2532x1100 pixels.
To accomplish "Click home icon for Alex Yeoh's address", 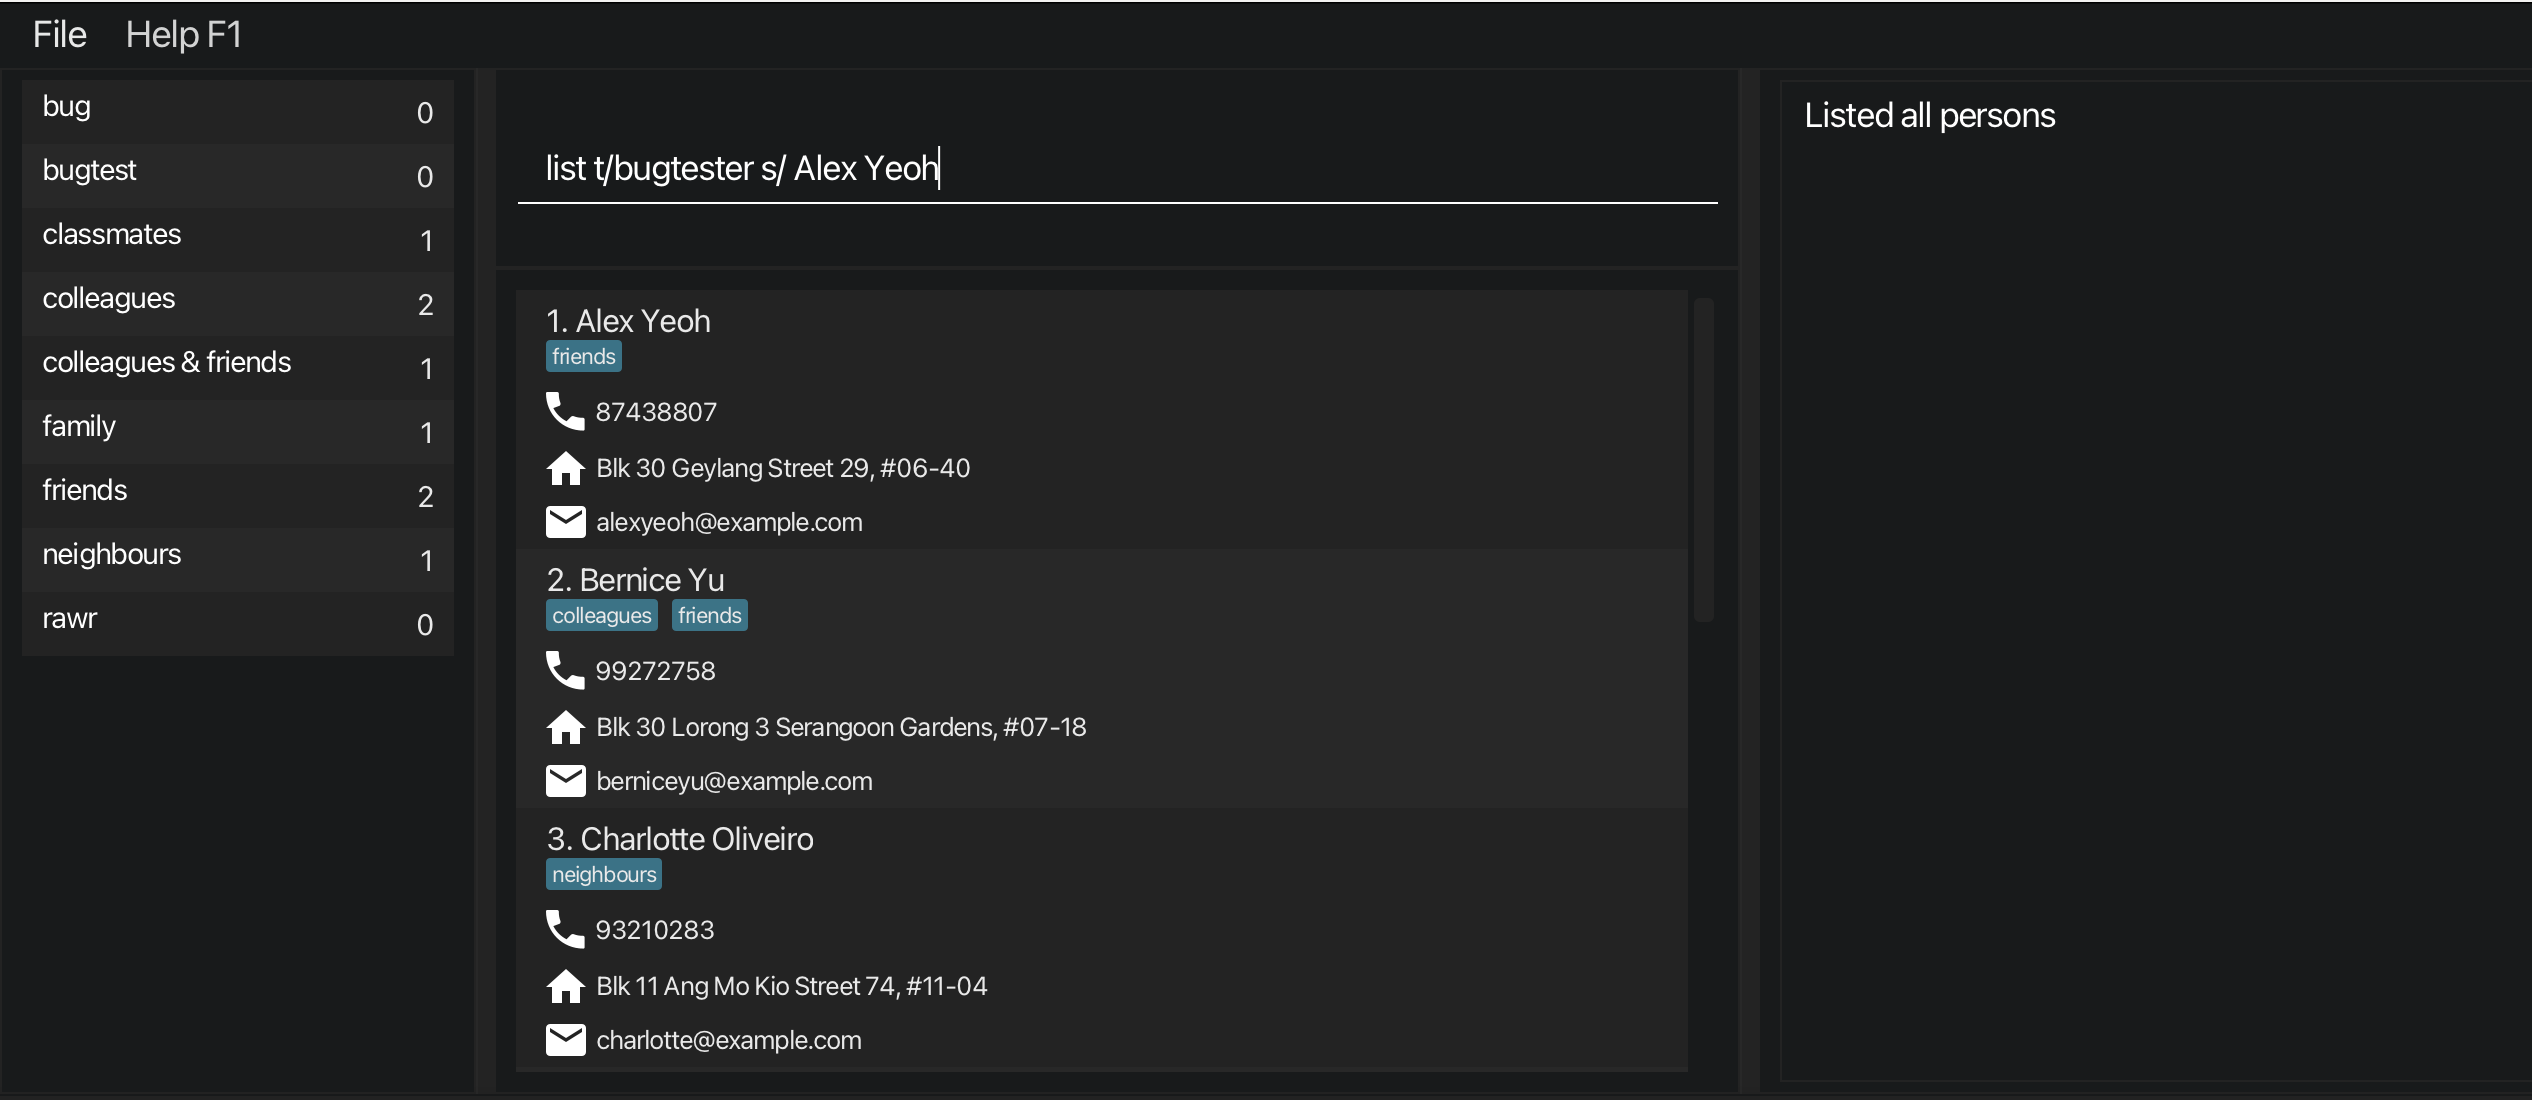I will 565,468.
